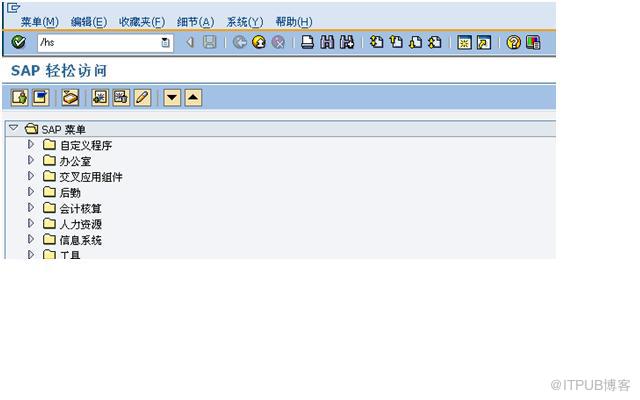Expand the 人力资源 folder
Image resolution: width=640 pixels, height=400 pixels.
pos(31,223)
